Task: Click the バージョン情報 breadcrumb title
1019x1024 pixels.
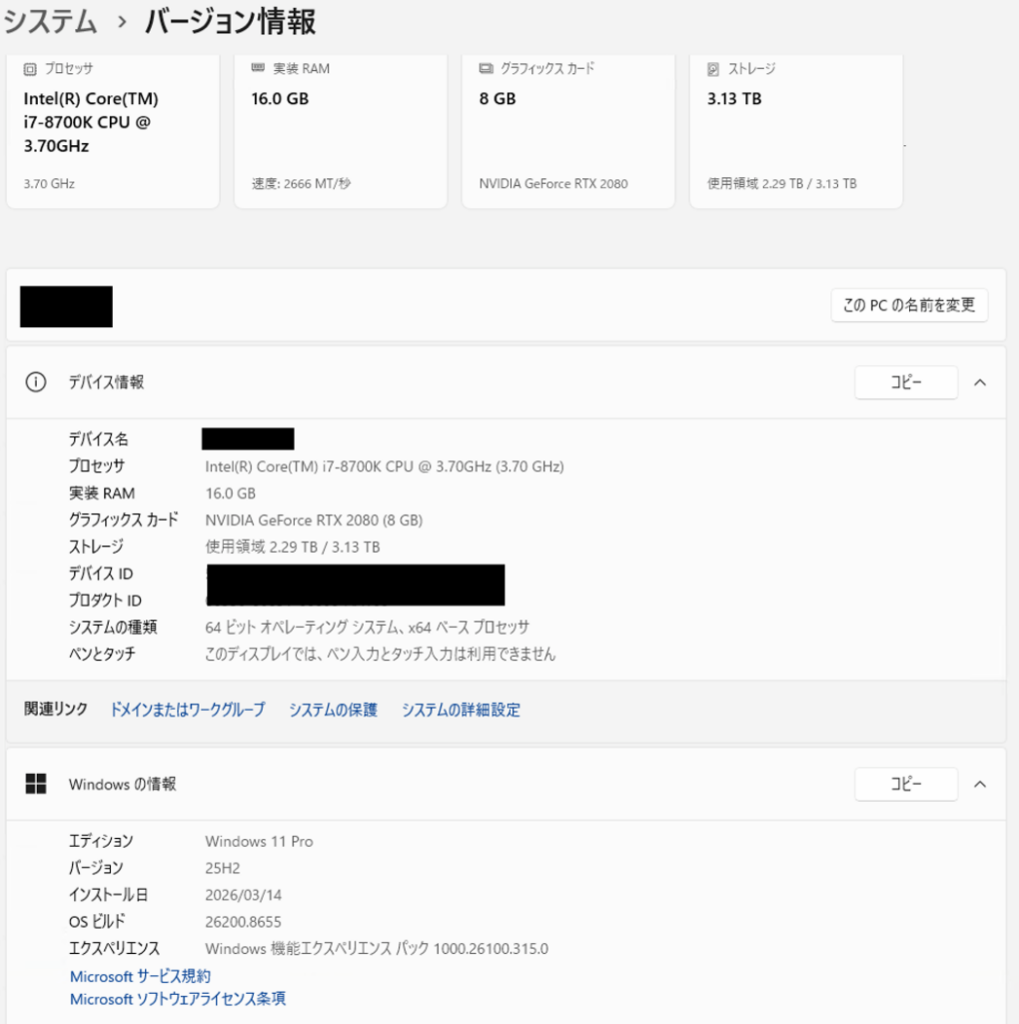Action: click(x=230, y=21)
